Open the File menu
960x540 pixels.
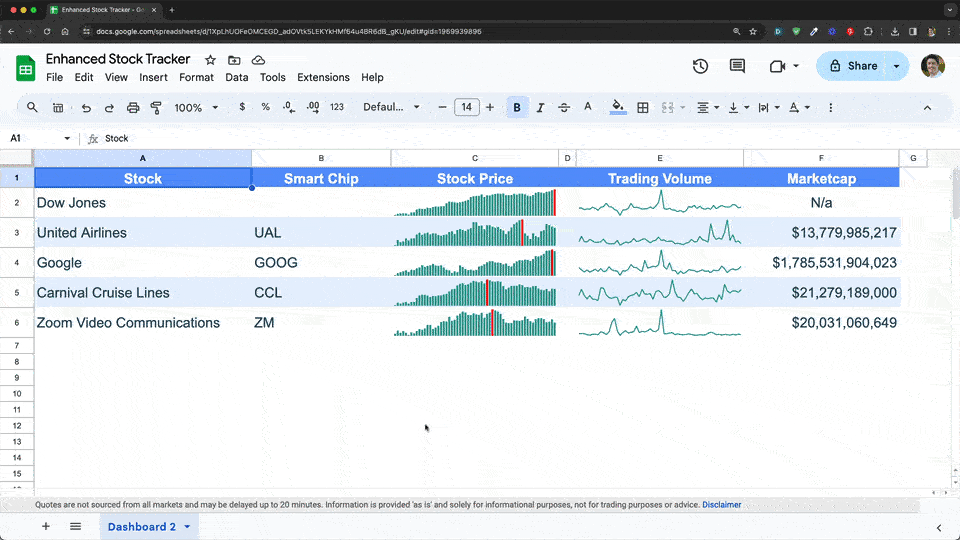pos(54,77)
